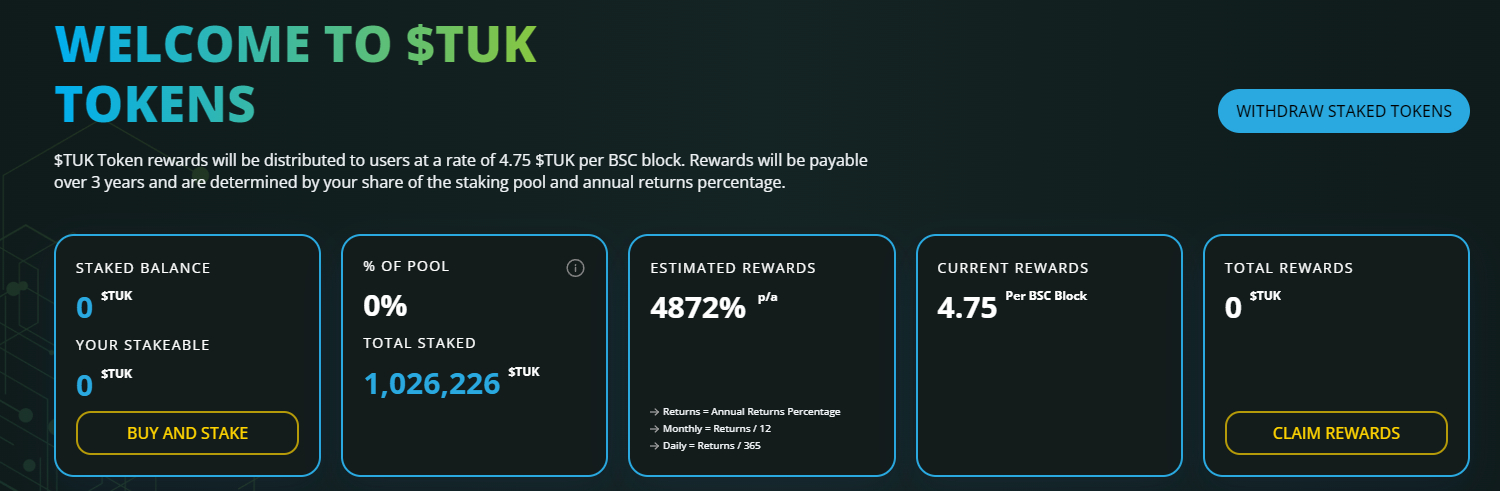Click the % of Pool label
The image size is (1500, 491).
pos(407,266)
